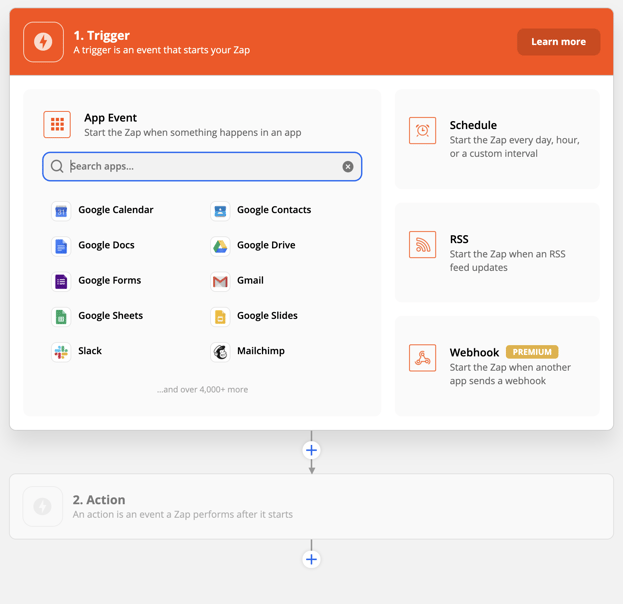623x604 pixels.
Task: Pick Google Forms label
Action: 110,281
